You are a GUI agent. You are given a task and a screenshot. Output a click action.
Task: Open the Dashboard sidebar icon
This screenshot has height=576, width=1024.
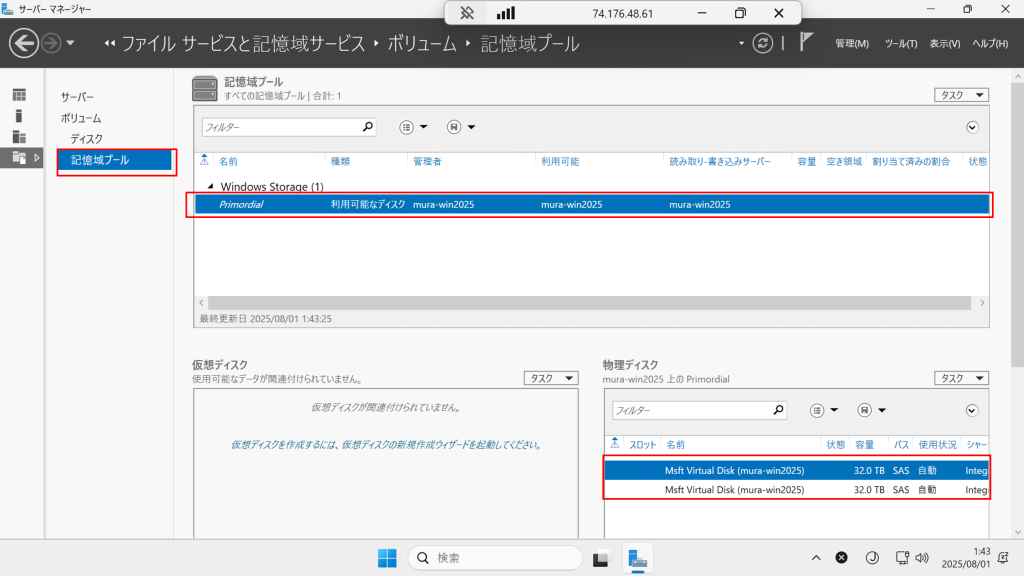click(x=20, y=95)
